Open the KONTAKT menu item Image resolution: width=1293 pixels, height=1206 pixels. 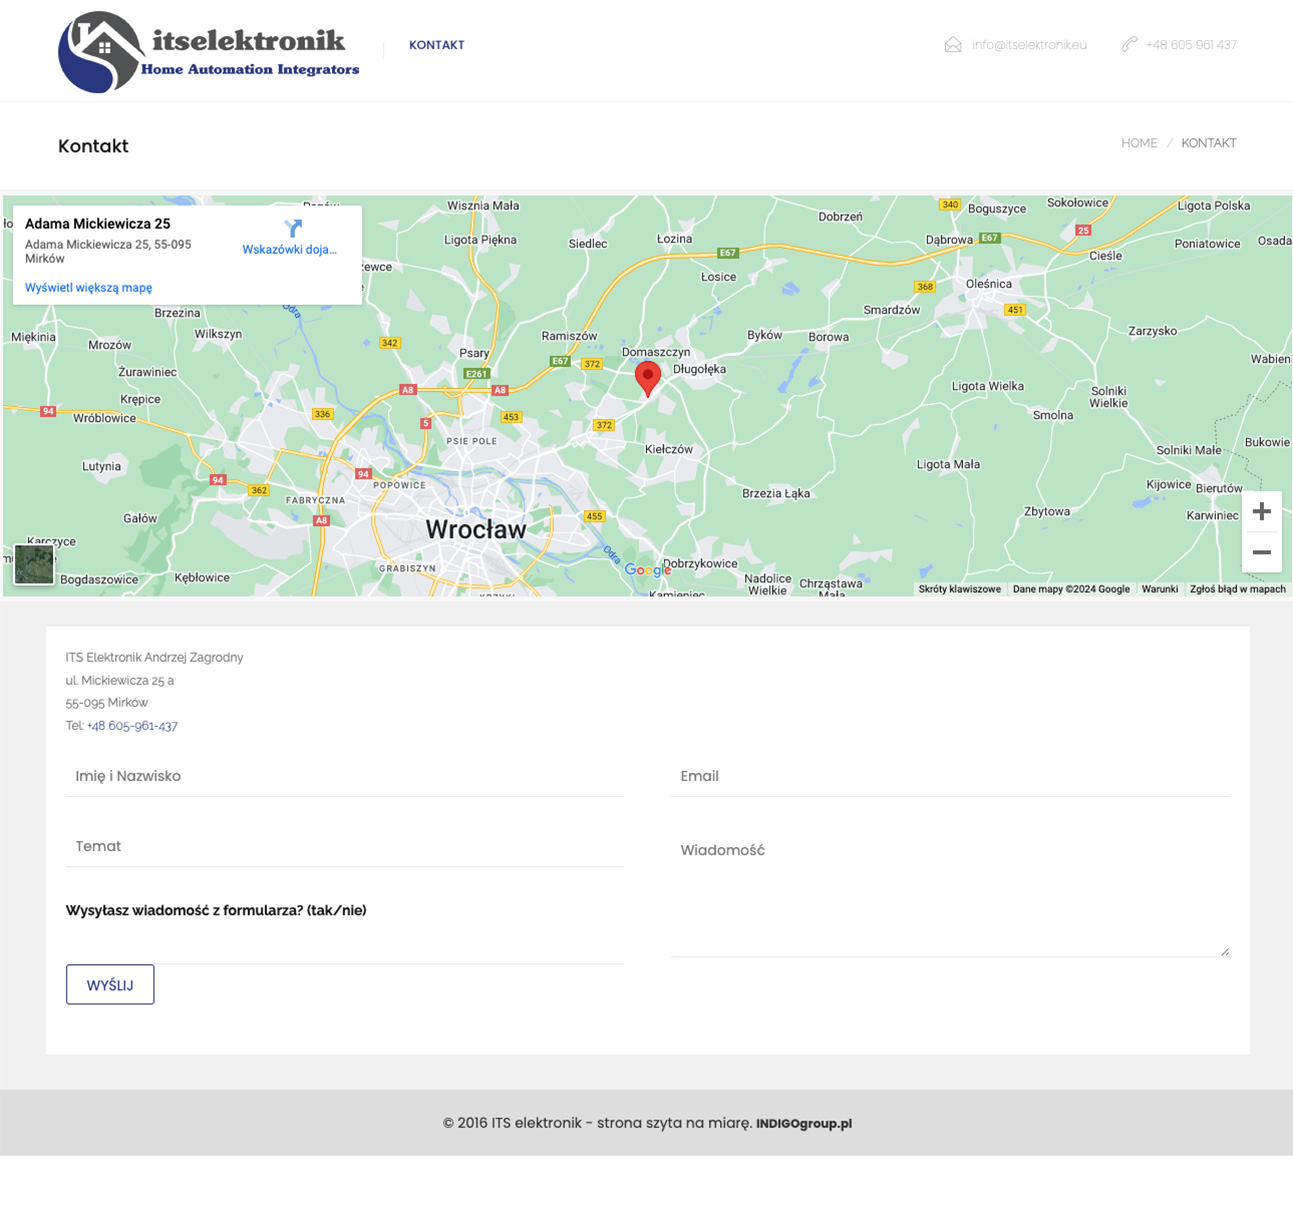436,45
